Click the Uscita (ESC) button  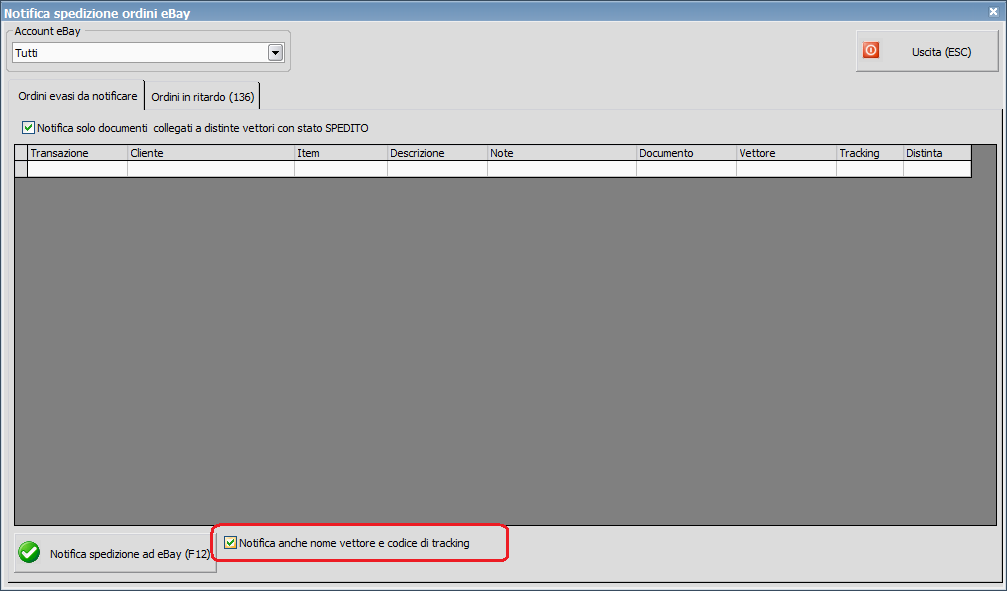tap(927, 51)
